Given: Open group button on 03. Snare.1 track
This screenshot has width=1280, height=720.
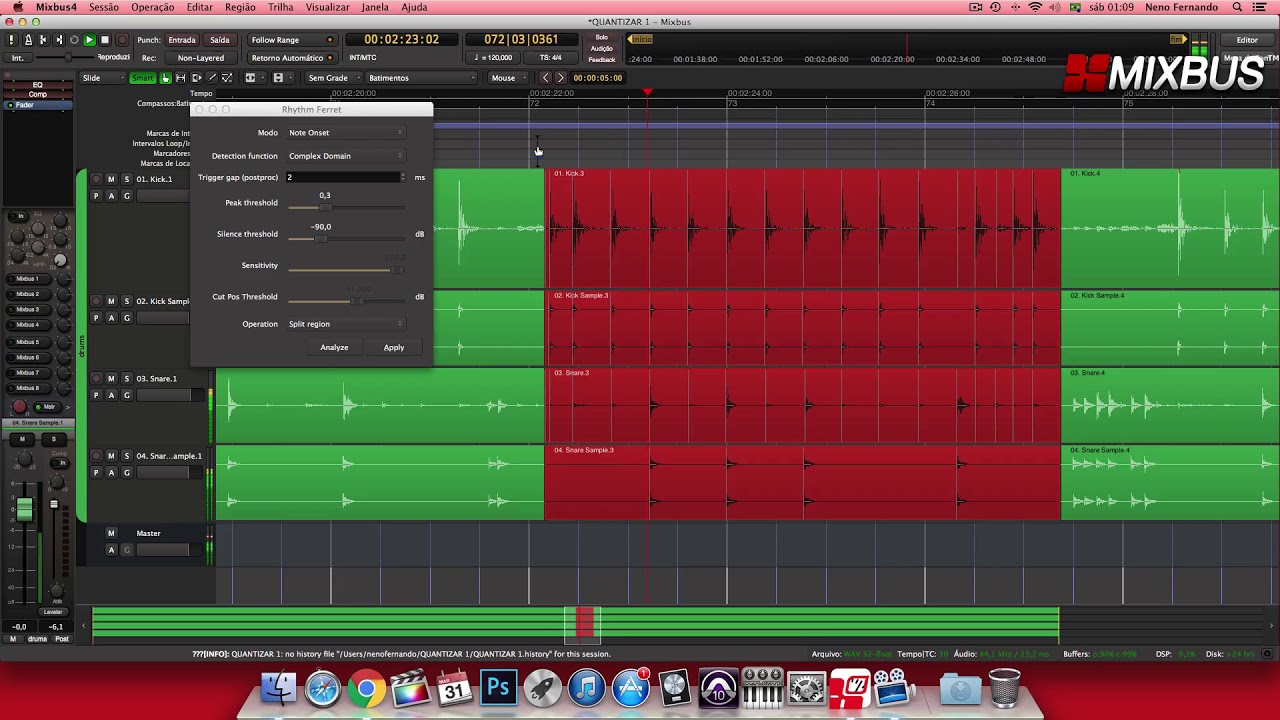Looking at the screenshot, I should click(126, 395).
